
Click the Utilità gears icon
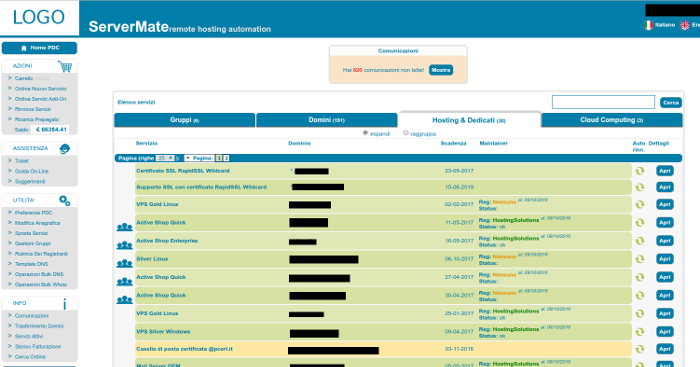click(x=65, y=201)
